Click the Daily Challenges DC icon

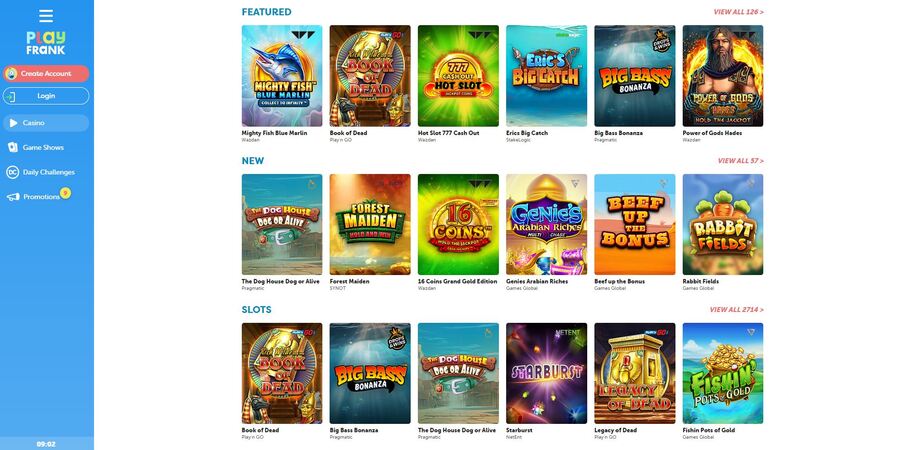(13, 172)
